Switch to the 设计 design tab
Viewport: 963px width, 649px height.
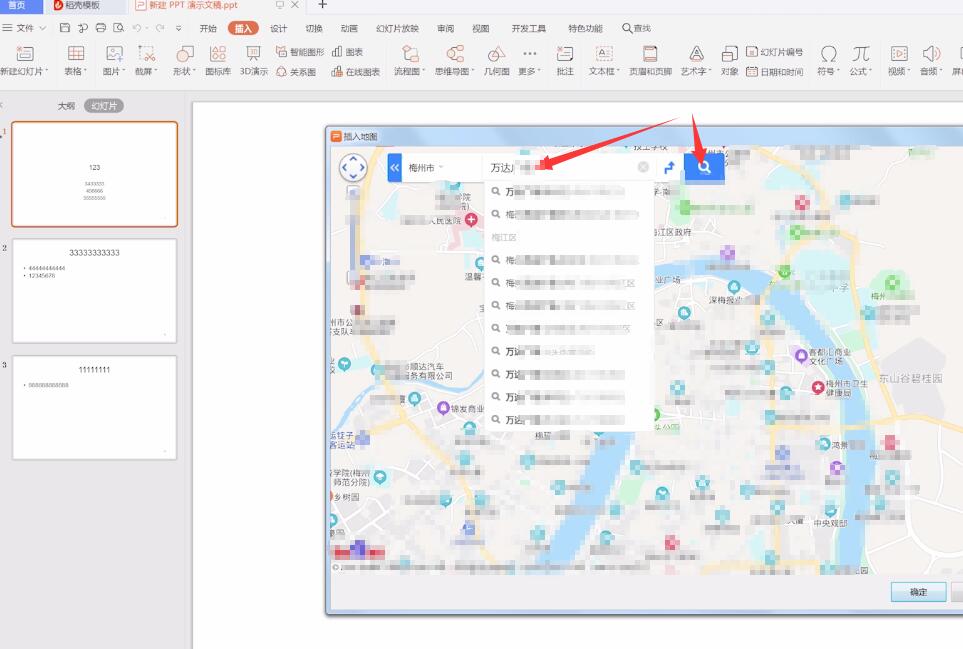click(278, 28)
